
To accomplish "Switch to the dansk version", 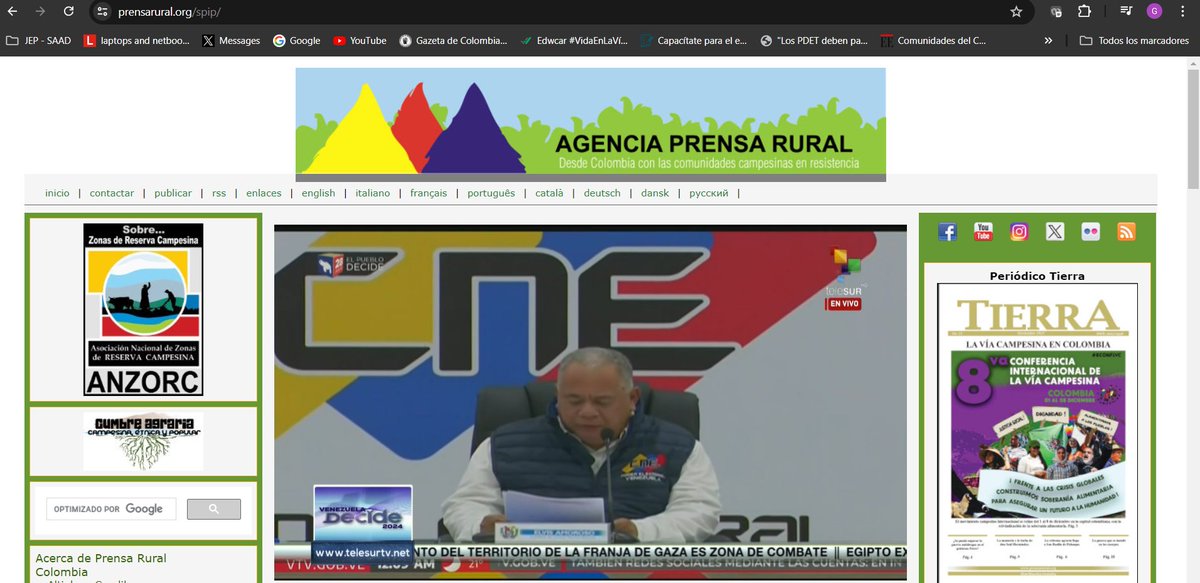I will coord(656,193).
